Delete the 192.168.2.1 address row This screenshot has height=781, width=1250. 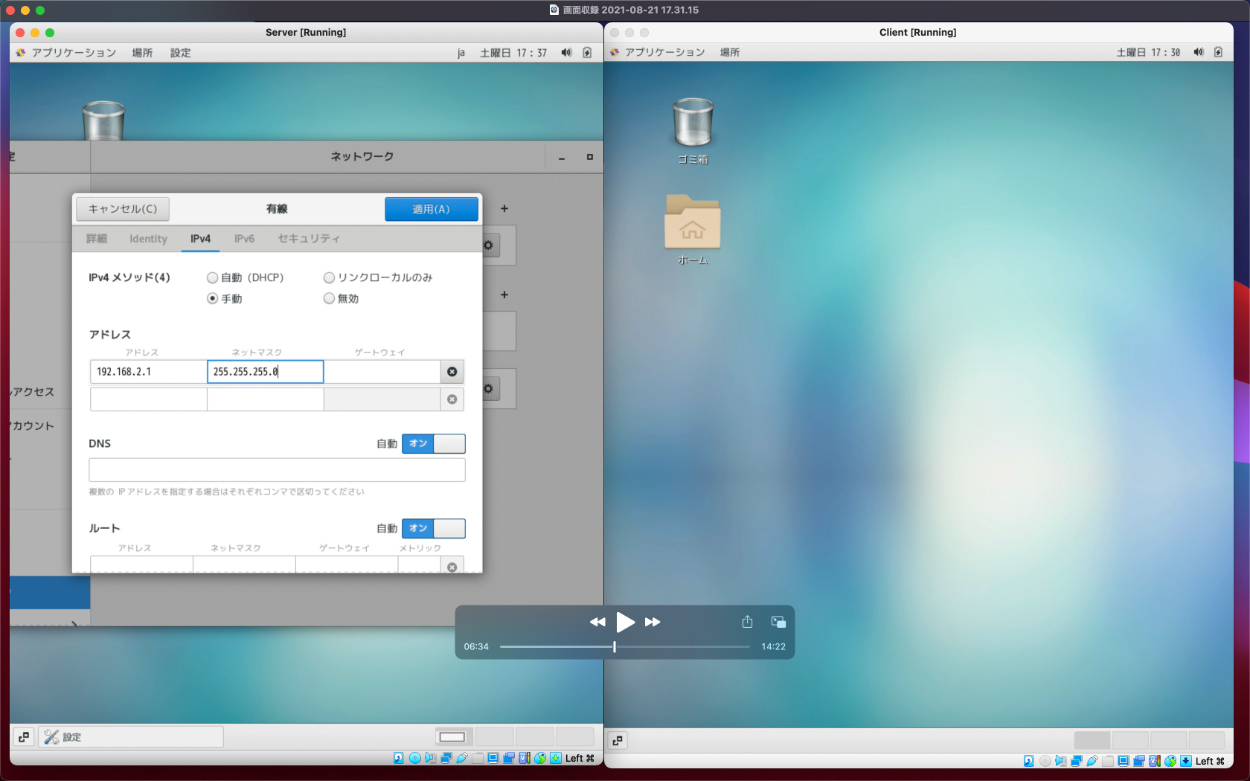pos(452,372)
